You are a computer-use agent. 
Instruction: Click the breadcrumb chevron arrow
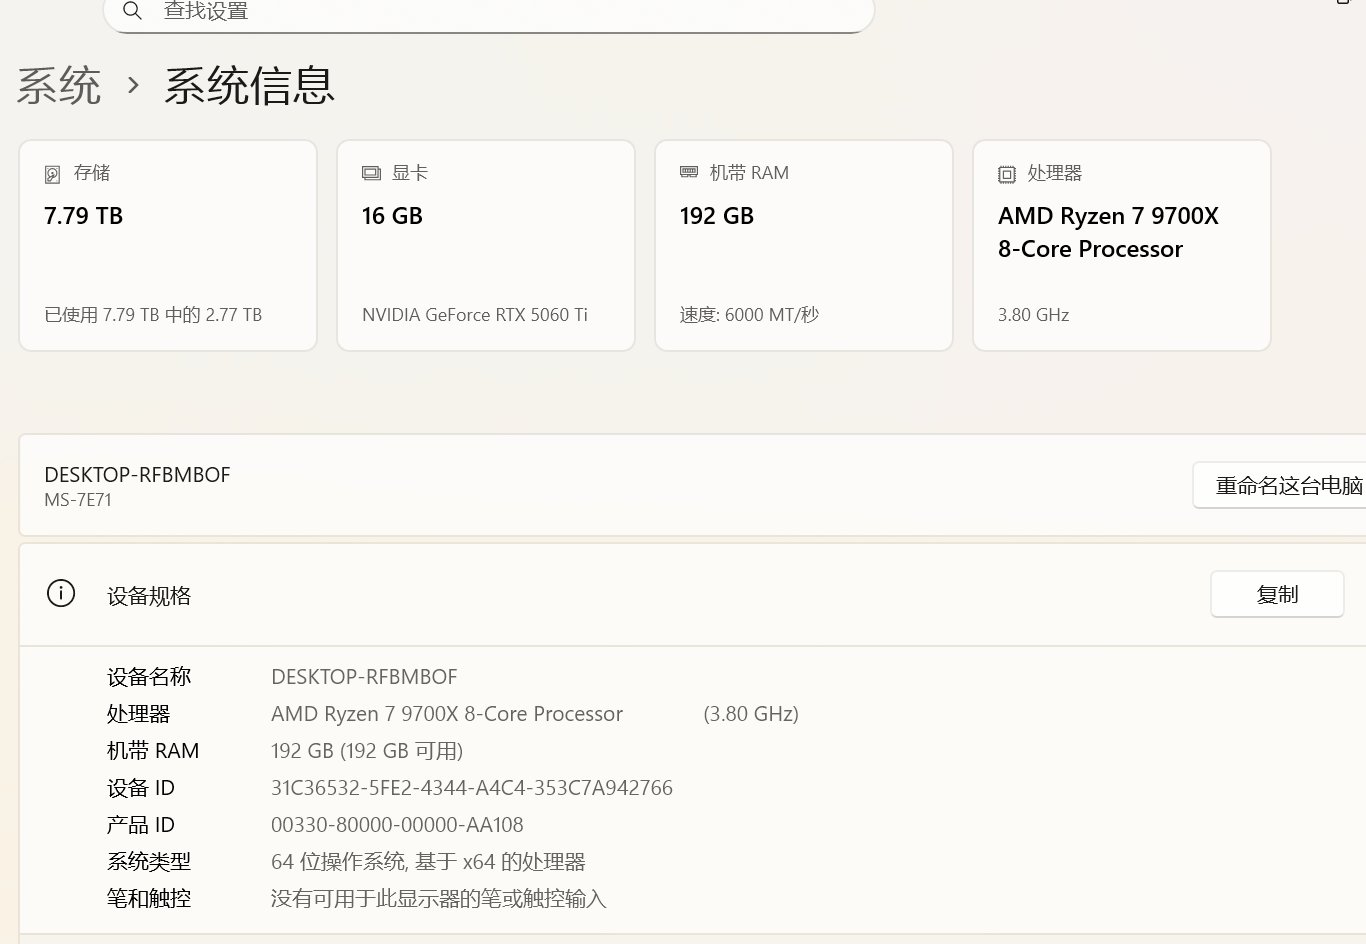133,85
